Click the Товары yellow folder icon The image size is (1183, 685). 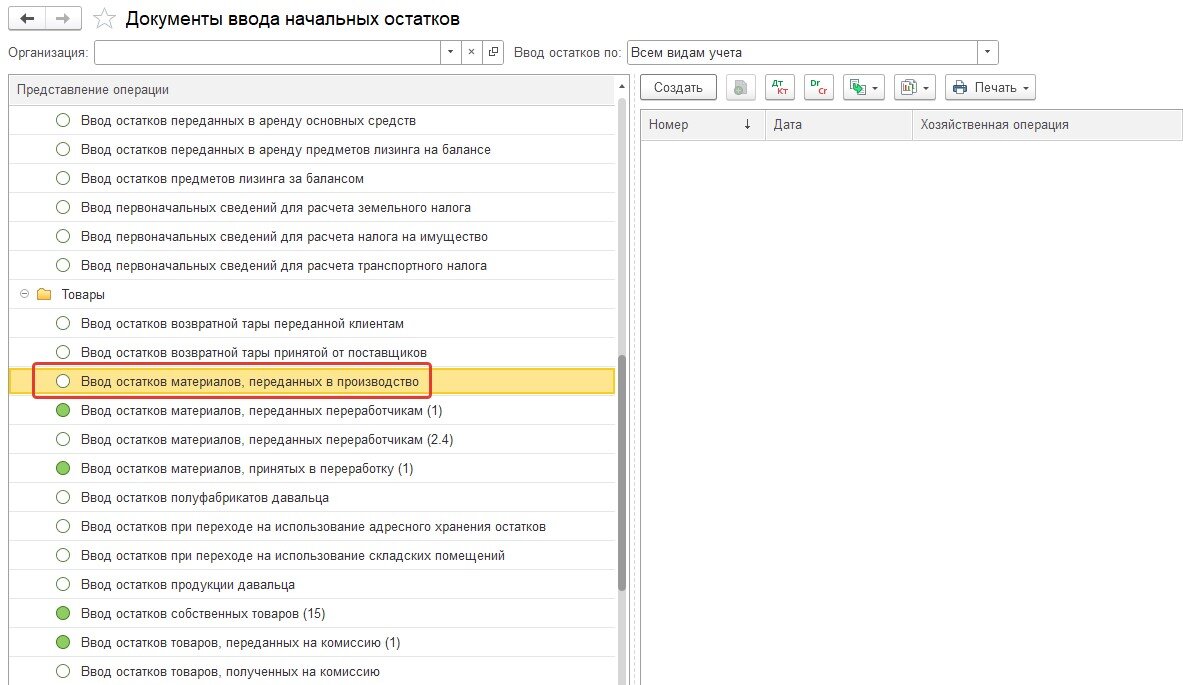pyautogui.click(x=44, y=294)
